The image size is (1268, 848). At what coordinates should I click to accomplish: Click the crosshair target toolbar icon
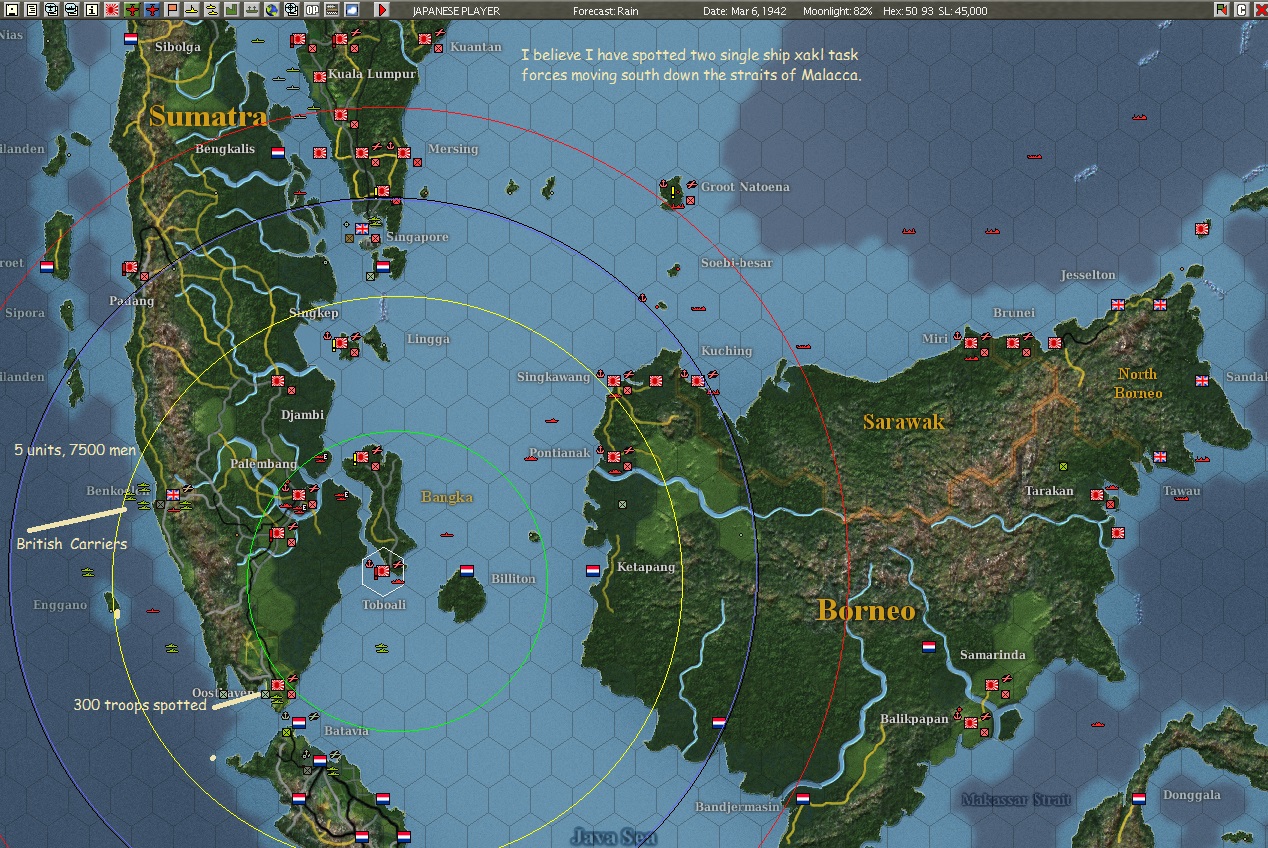click(291, 10)
